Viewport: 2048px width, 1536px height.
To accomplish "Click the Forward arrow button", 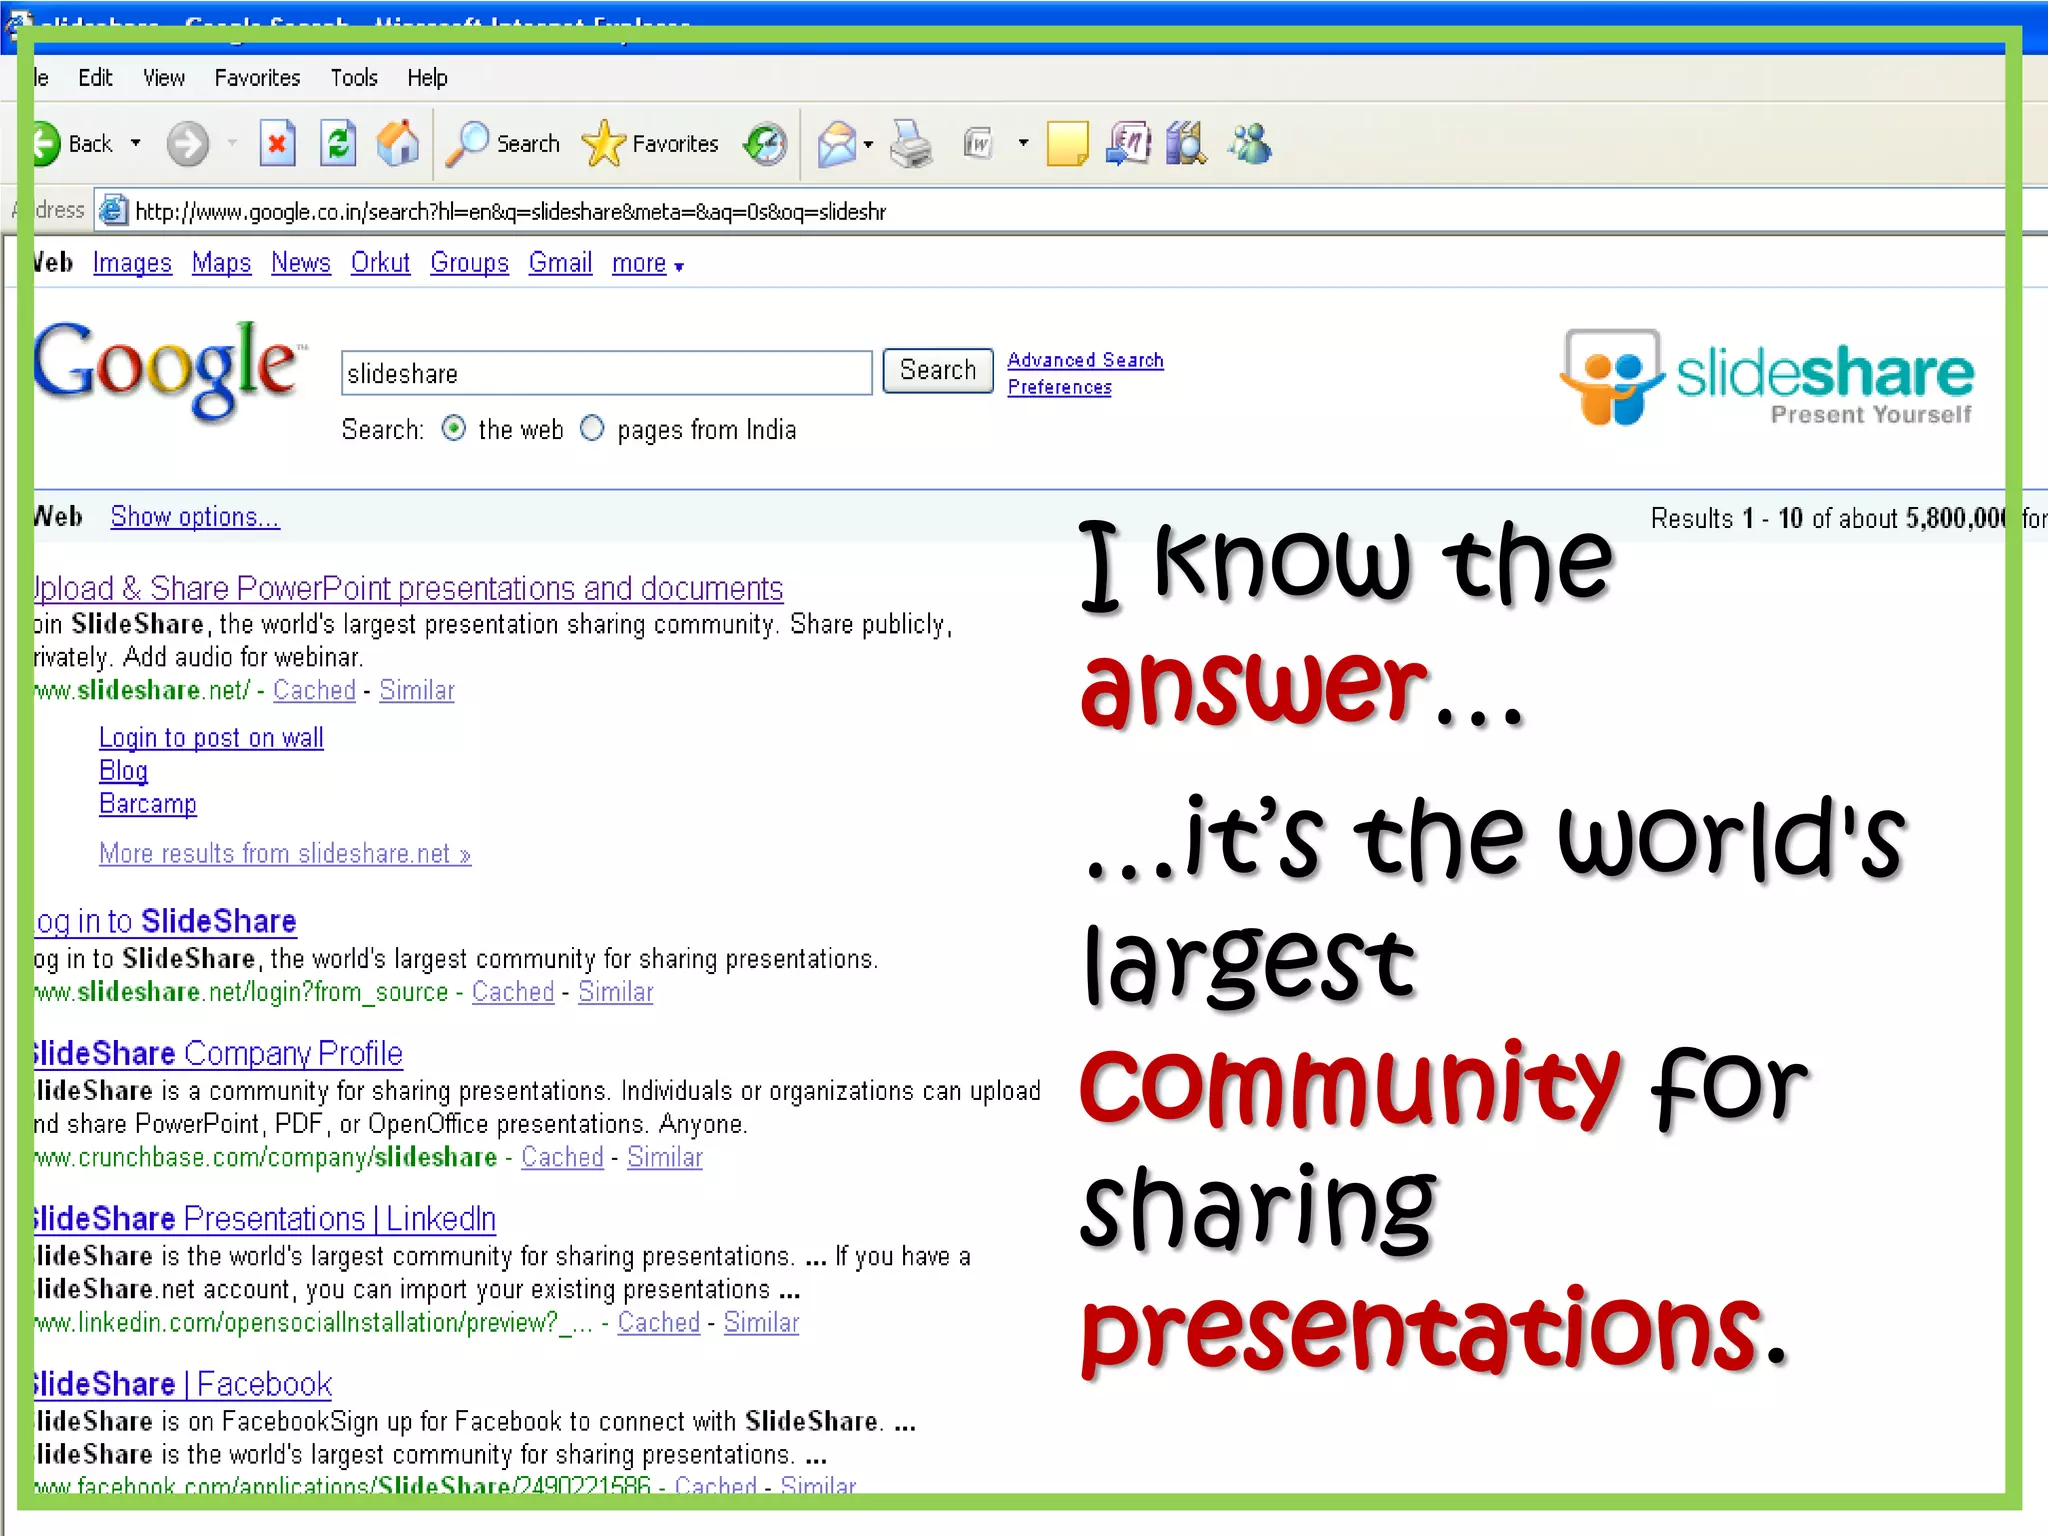I will pyautogui.click(x=187, y=144).
